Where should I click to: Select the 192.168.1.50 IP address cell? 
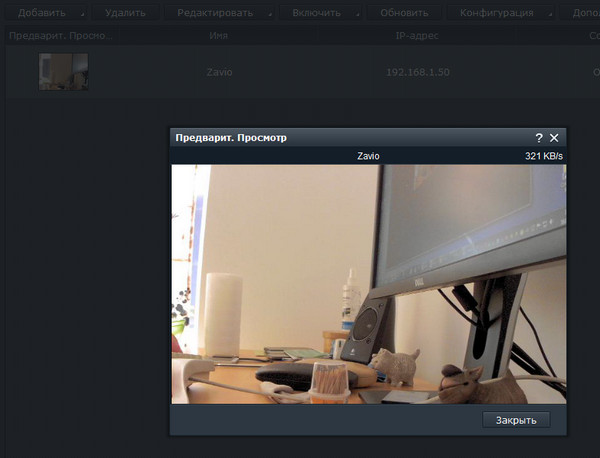pyautogui.click(x=417, y=72)
